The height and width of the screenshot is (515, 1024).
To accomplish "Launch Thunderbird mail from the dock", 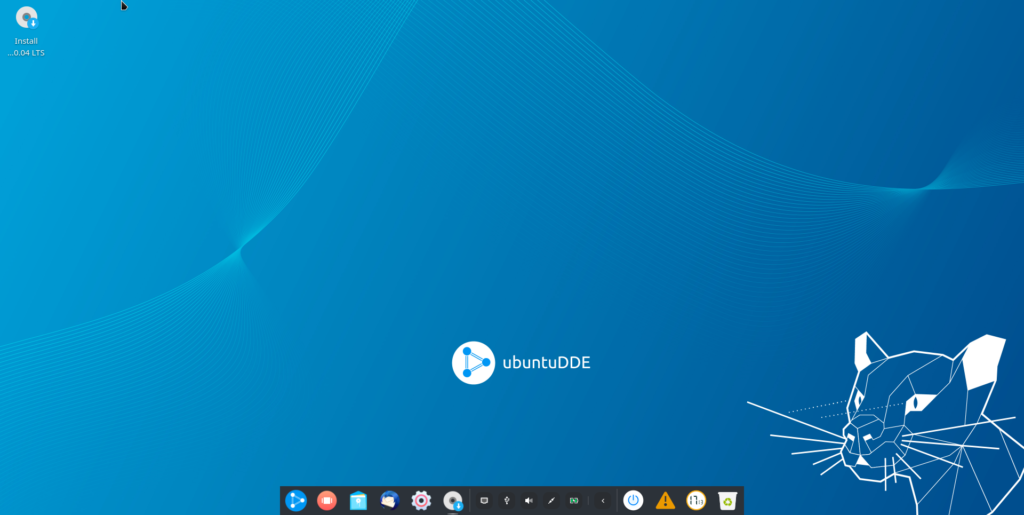I will pos(389,500).
